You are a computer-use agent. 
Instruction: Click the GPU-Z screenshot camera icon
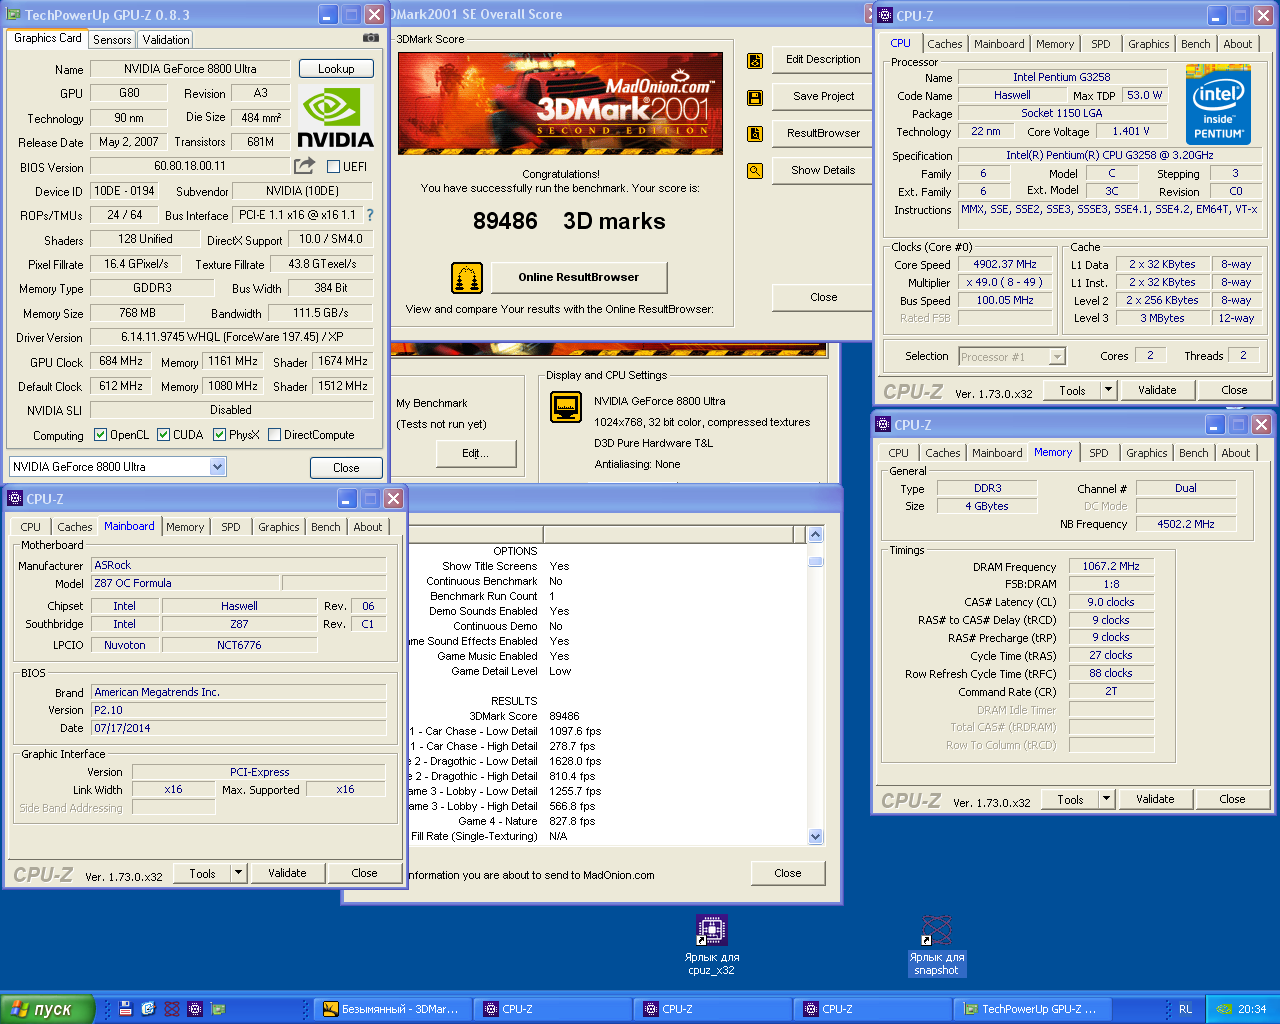pos(371,38)
